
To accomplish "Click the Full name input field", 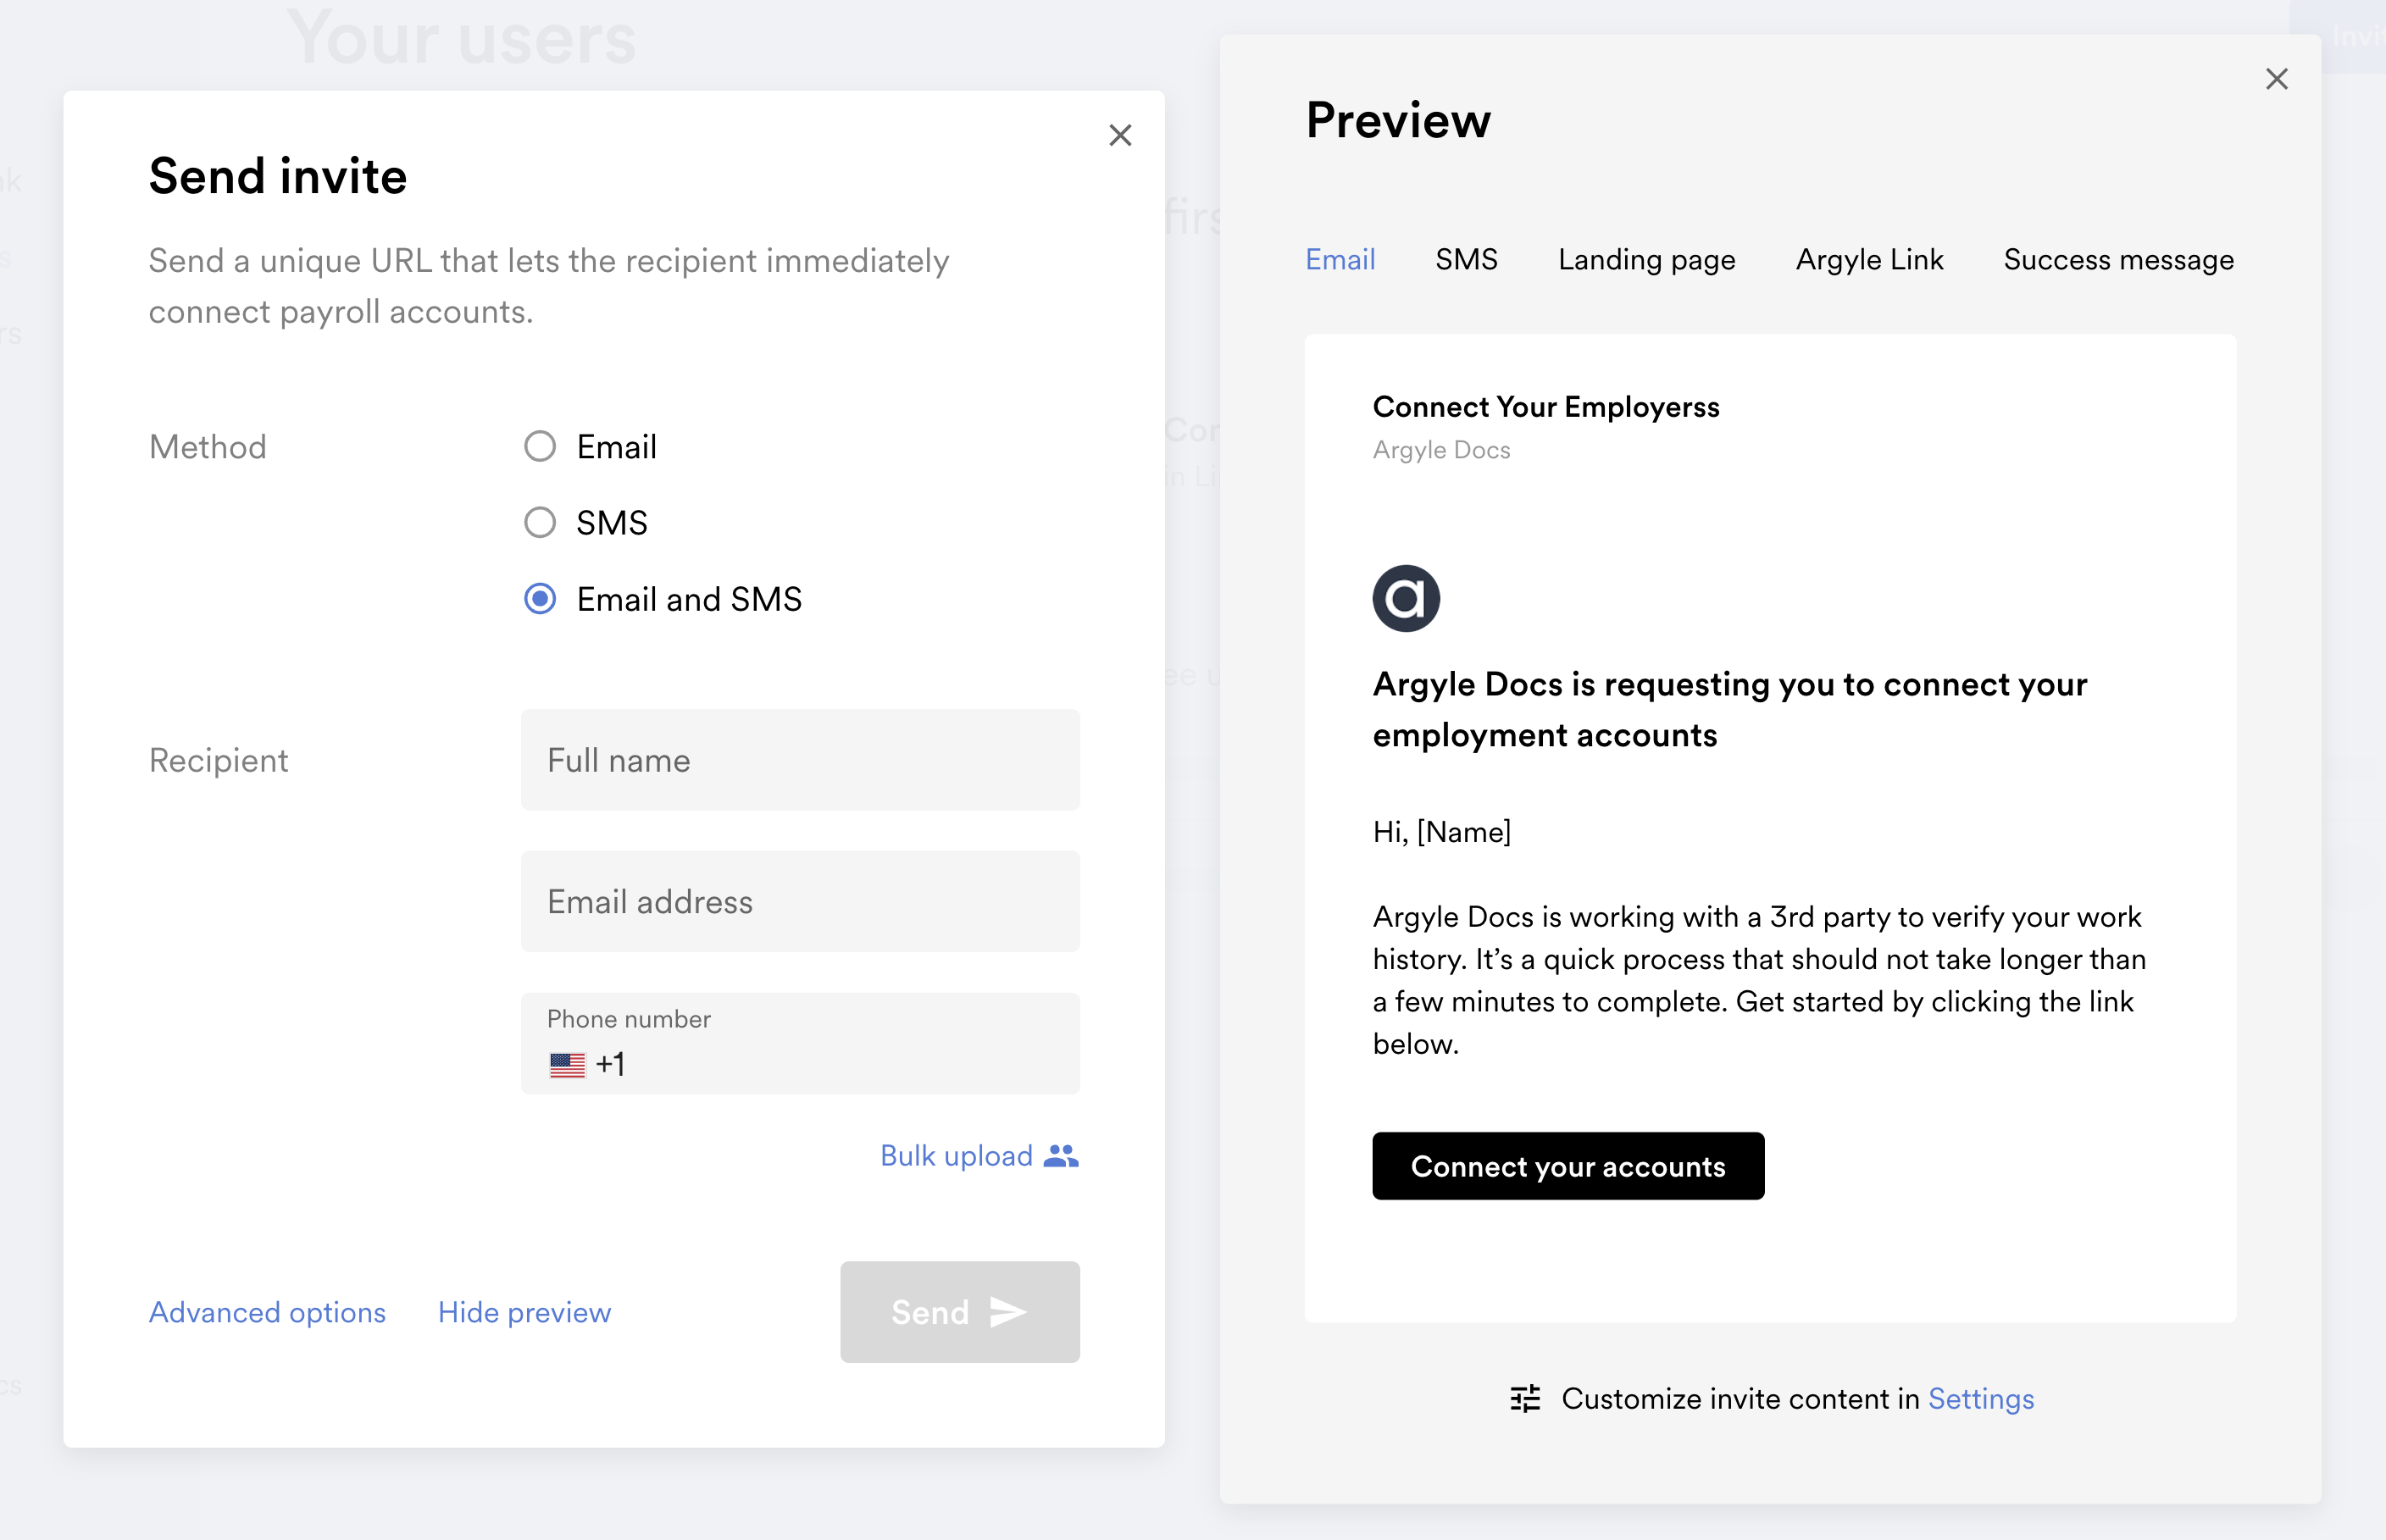I will pos(800,760).
